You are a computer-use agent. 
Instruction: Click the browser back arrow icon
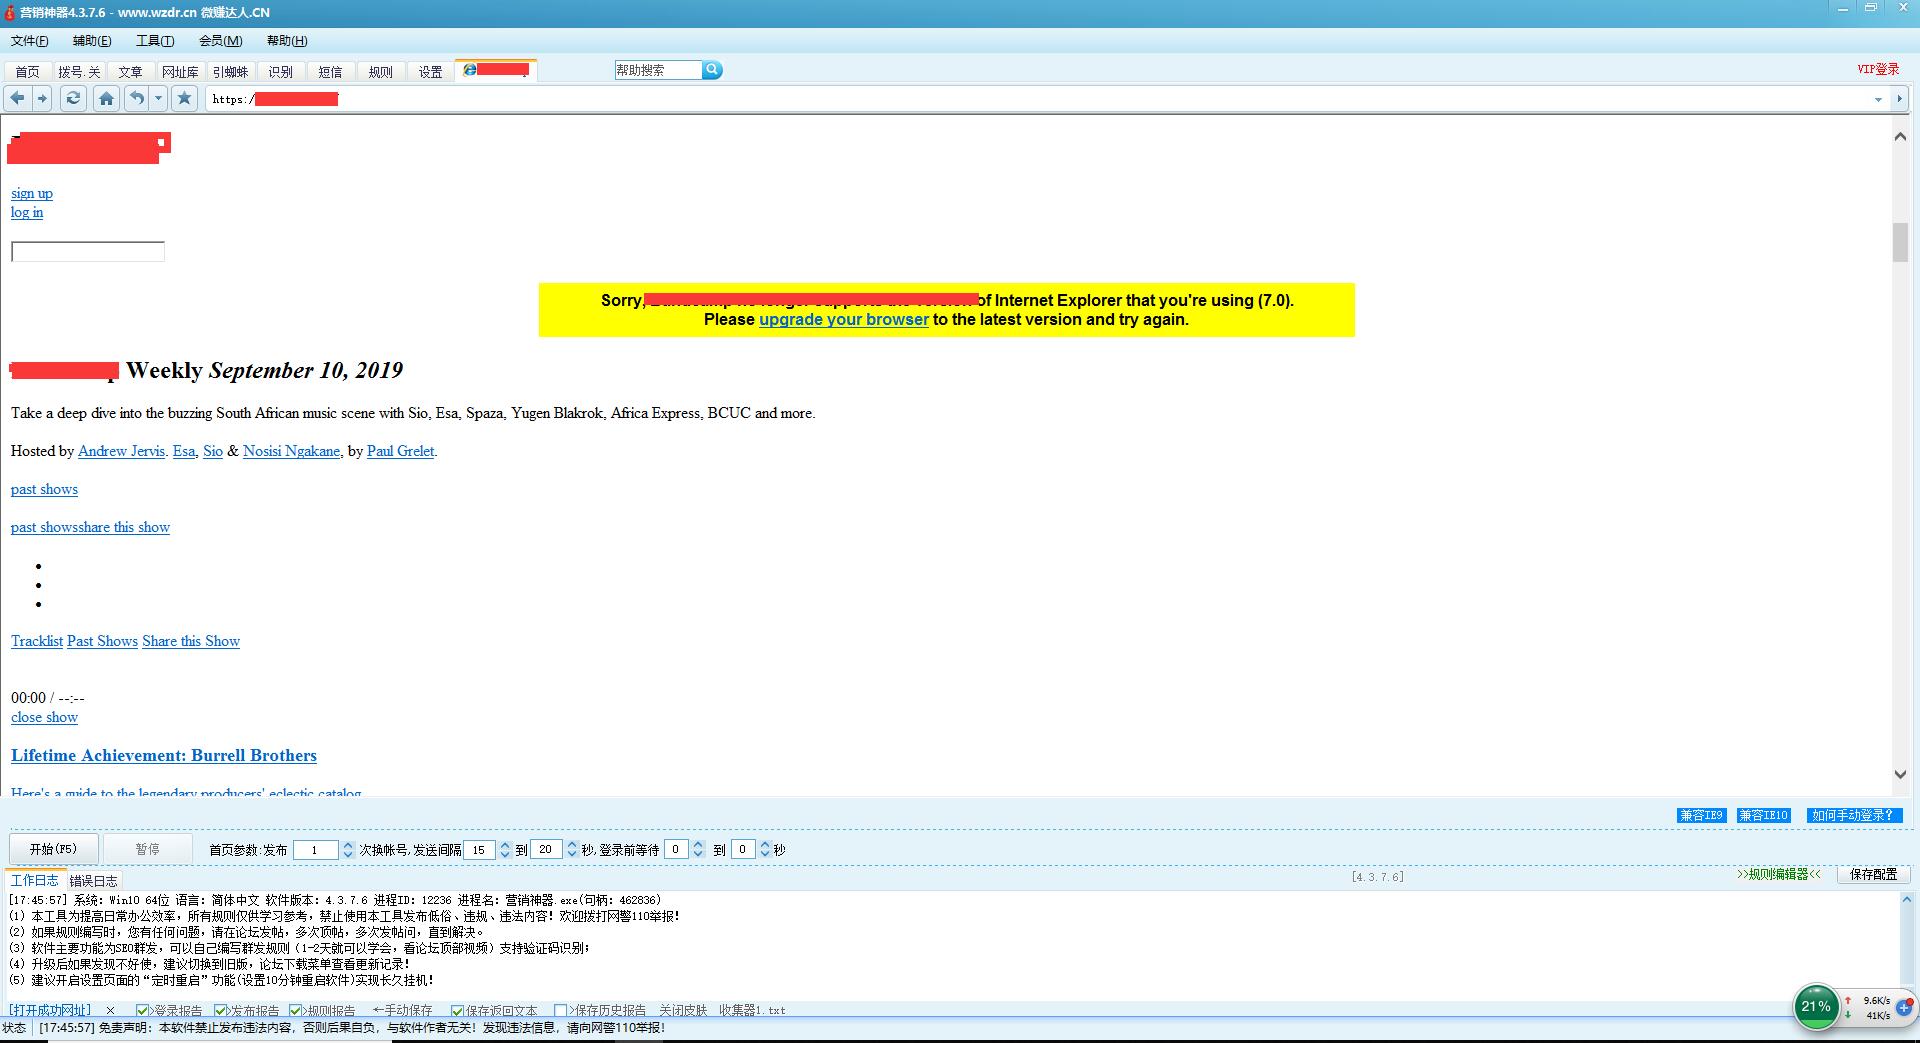[17, 98]
